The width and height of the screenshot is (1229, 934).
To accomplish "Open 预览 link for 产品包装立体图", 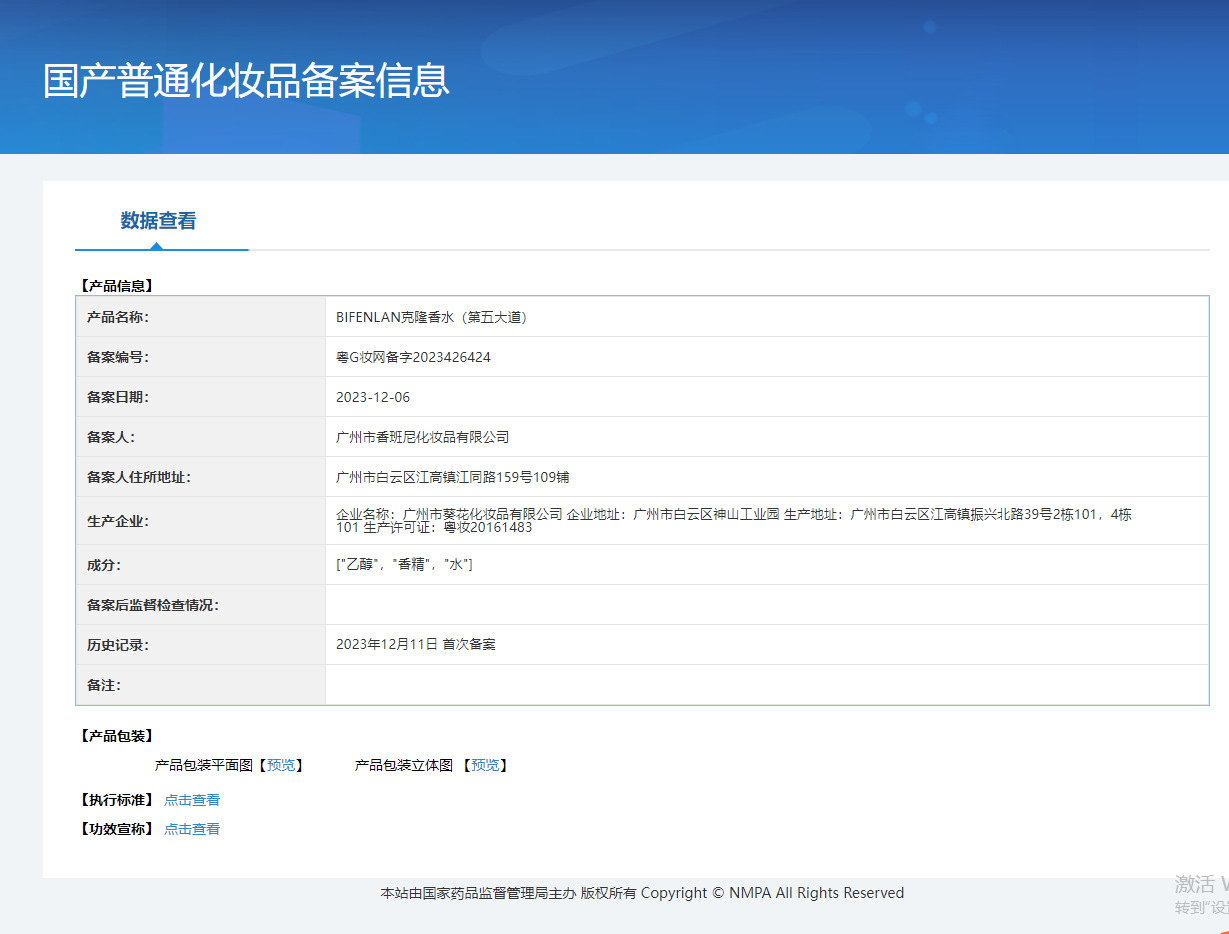I will 485,765.
